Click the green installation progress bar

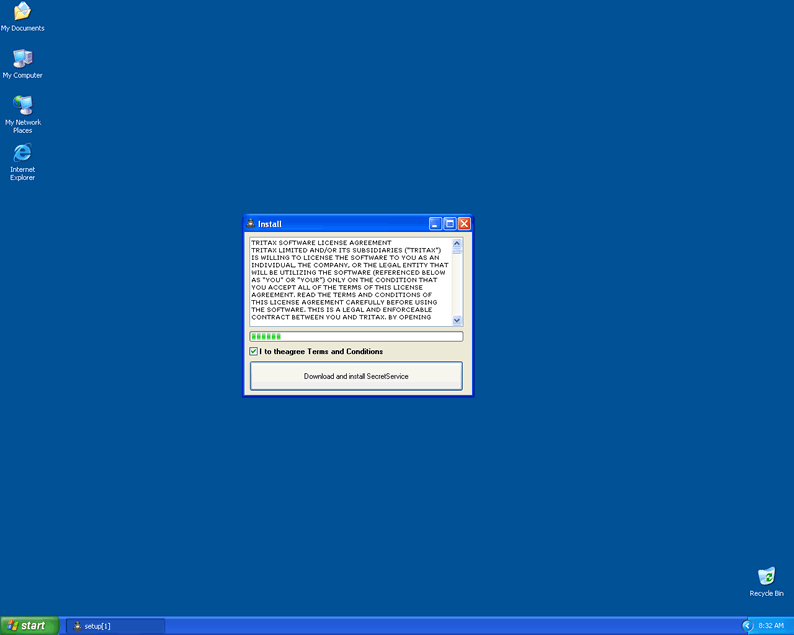tap(356, 337)
